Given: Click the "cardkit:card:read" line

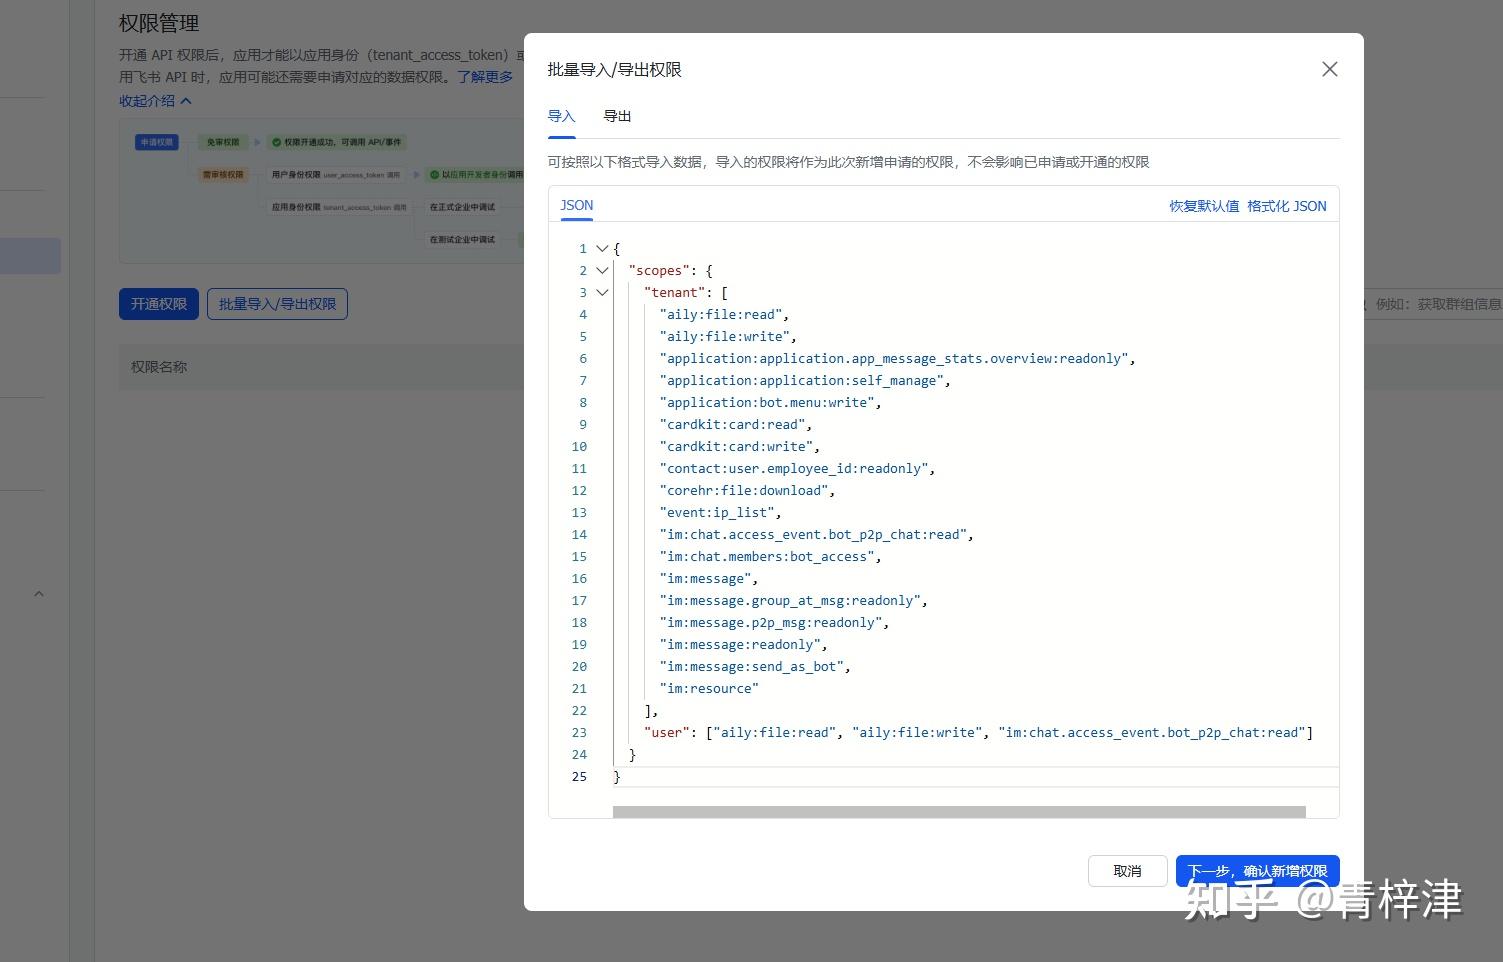Looking at the screenshot, I should coord(735,424).
